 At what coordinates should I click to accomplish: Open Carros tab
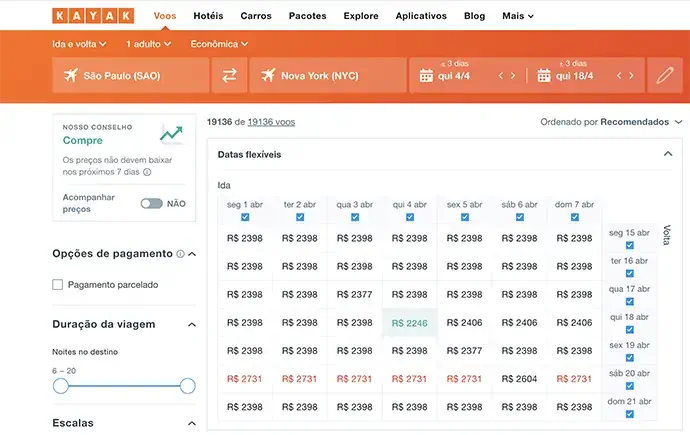256,16
